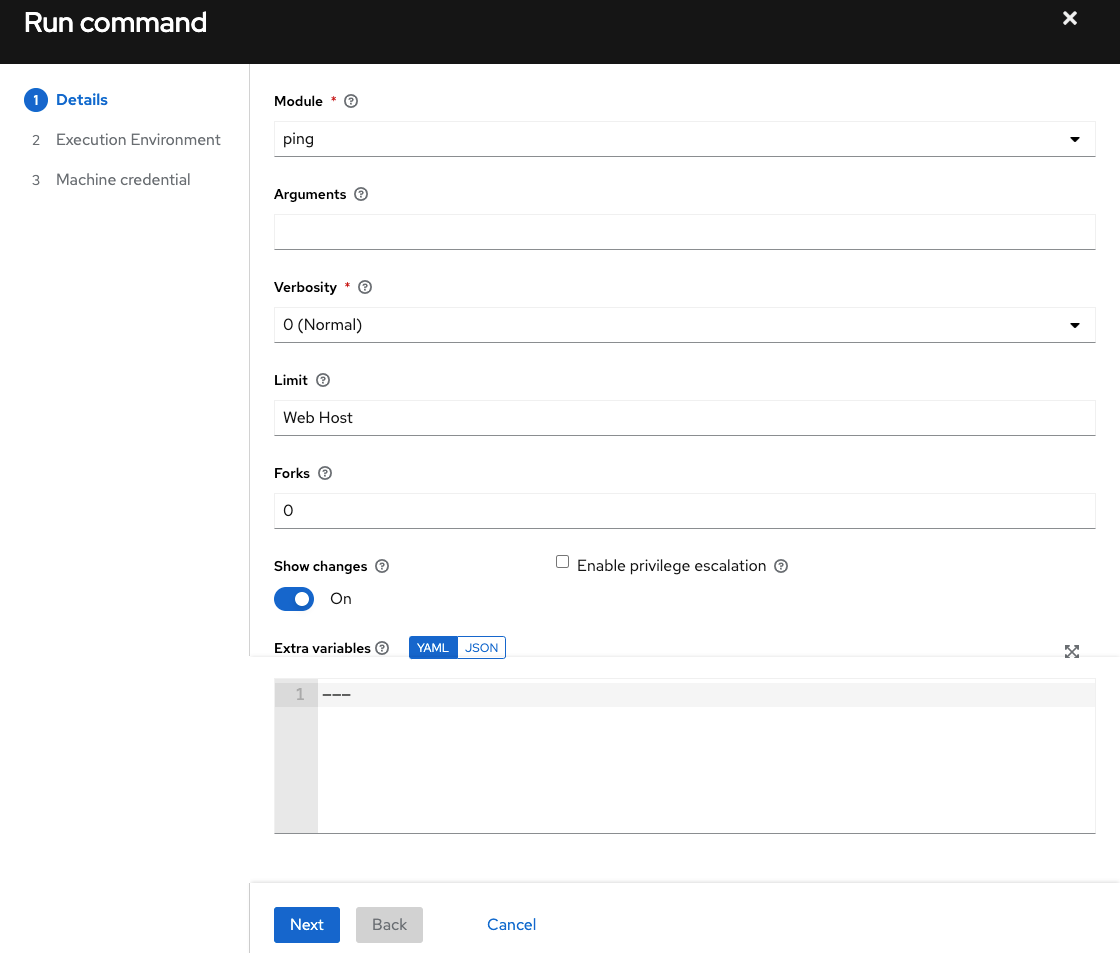Click the Extra variables help icon
The height and width of the screenshot is (953, 1120).
[383, 648]
